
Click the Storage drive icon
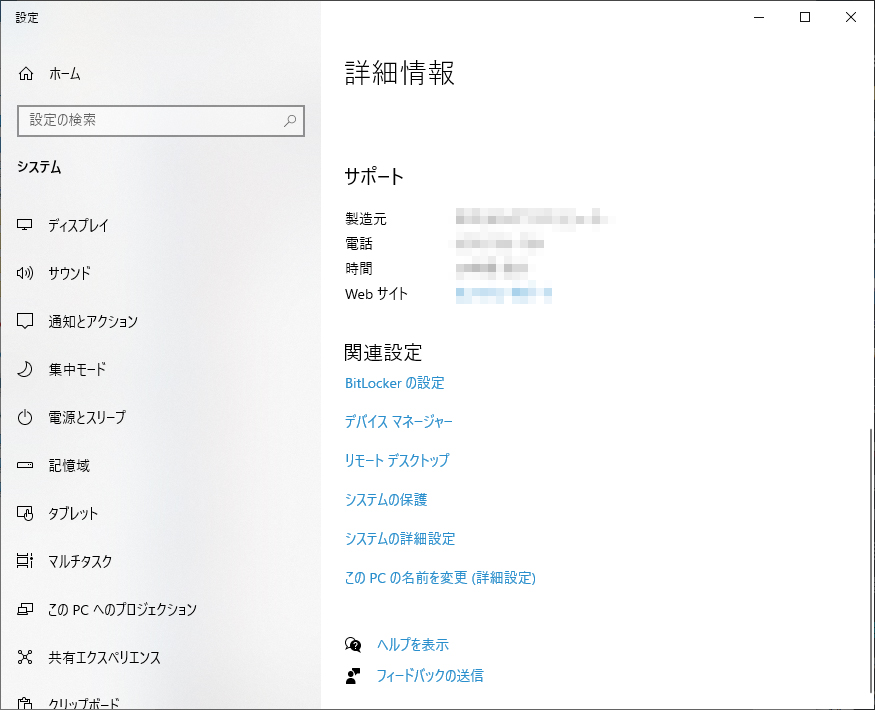point(26,466)
